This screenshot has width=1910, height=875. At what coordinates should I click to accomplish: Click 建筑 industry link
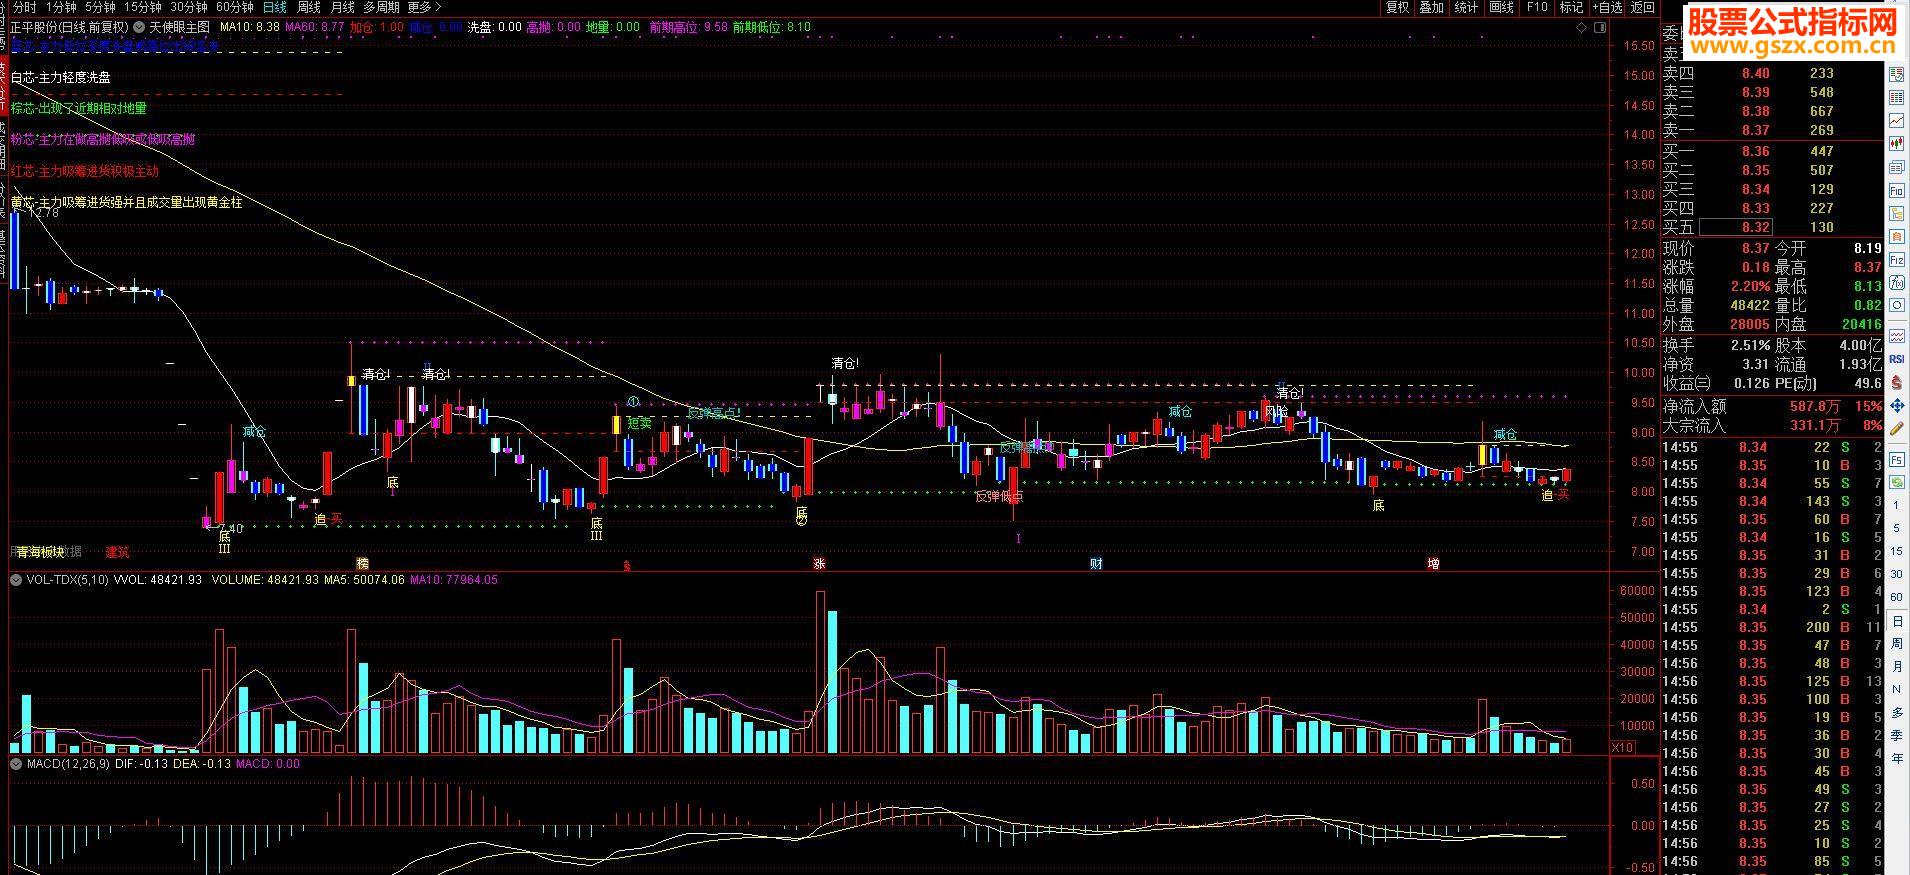[x=117, y=552]
